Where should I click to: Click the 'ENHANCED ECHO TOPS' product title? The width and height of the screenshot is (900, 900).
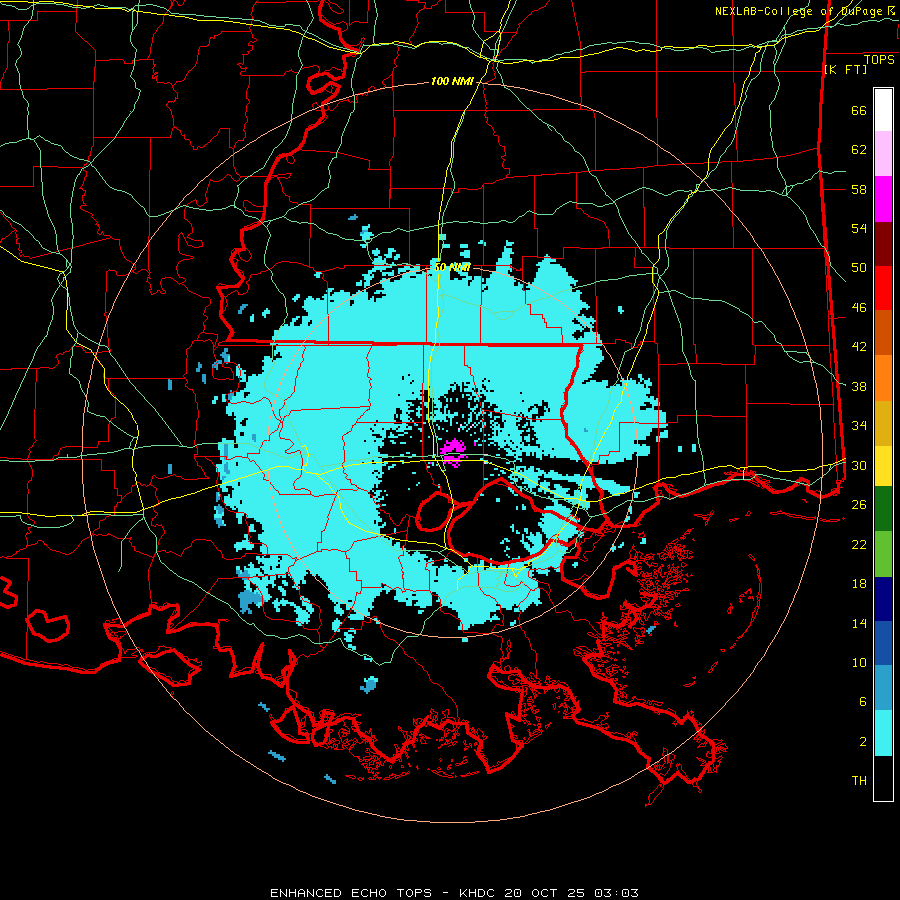[351, 893]
